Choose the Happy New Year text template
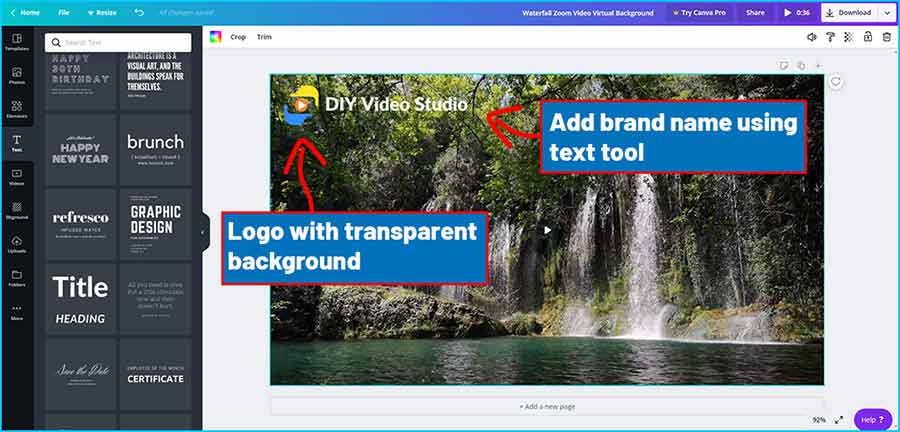Viewport: 900px width, 432px height. (80, 149)
